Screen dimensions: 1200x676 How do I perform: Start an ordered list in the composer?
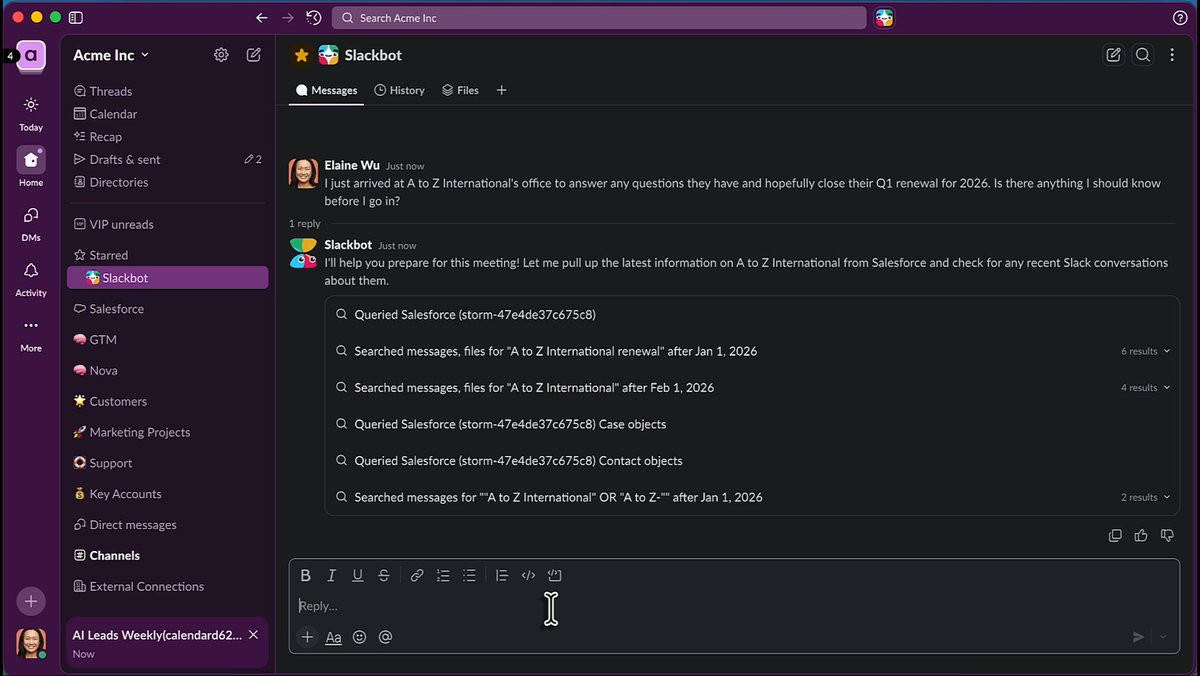point(443,575)
